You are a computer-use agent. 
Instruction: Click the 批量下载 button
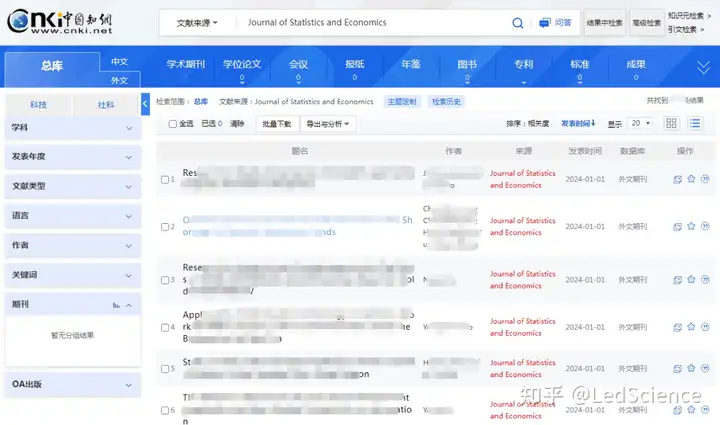[x=277, y=124]
